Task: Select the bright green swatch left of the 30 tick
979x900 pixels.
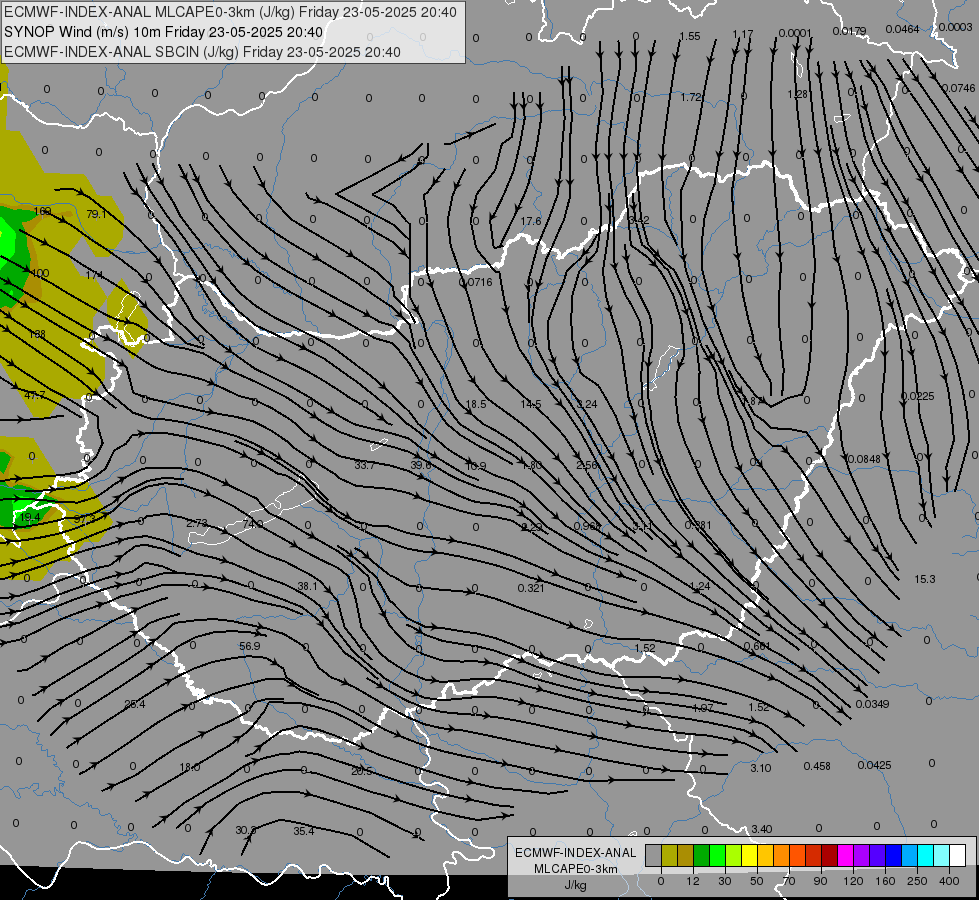Action: tap(717, 856)
